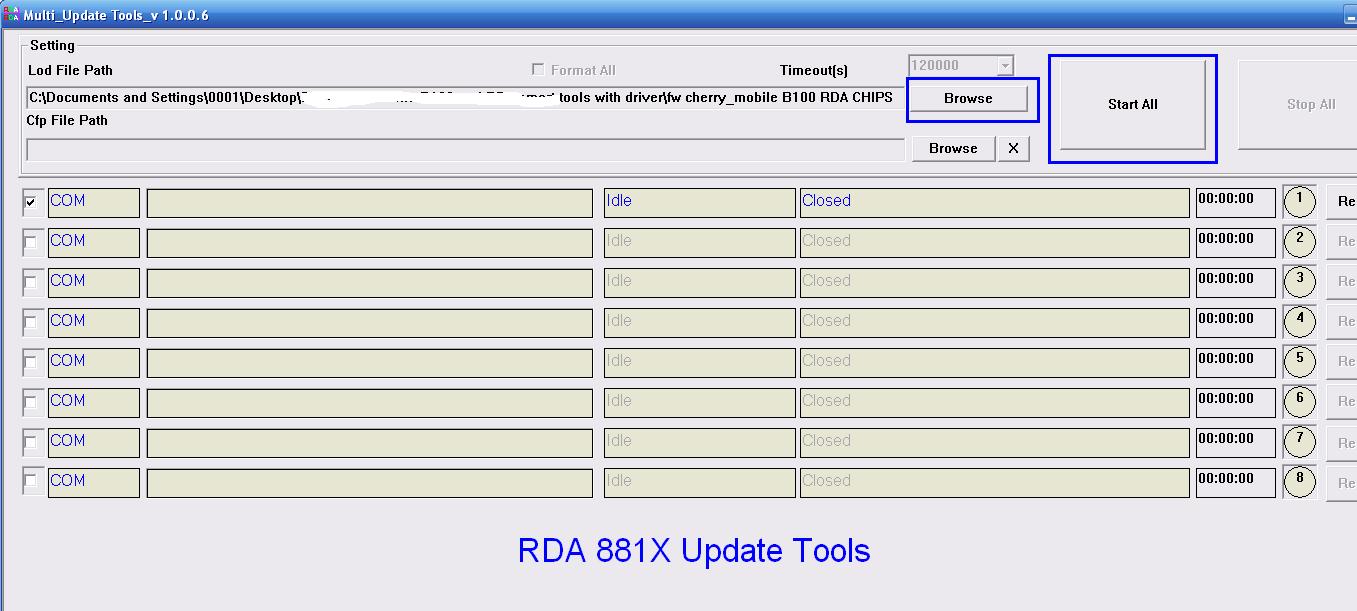Click the 00:00:00 timer on row 1
Screen dimensions: 1357x611
(1235, 201)
